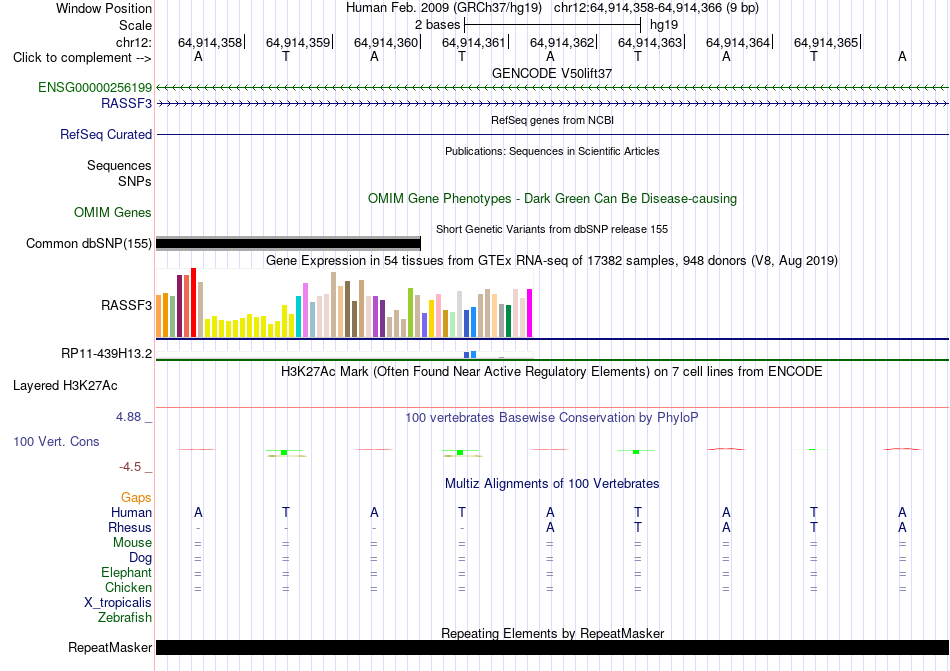This screenshot has height=671, width=950.
Task: Click the -4.5 PhyloP lower limit
Action: point(130,466)
